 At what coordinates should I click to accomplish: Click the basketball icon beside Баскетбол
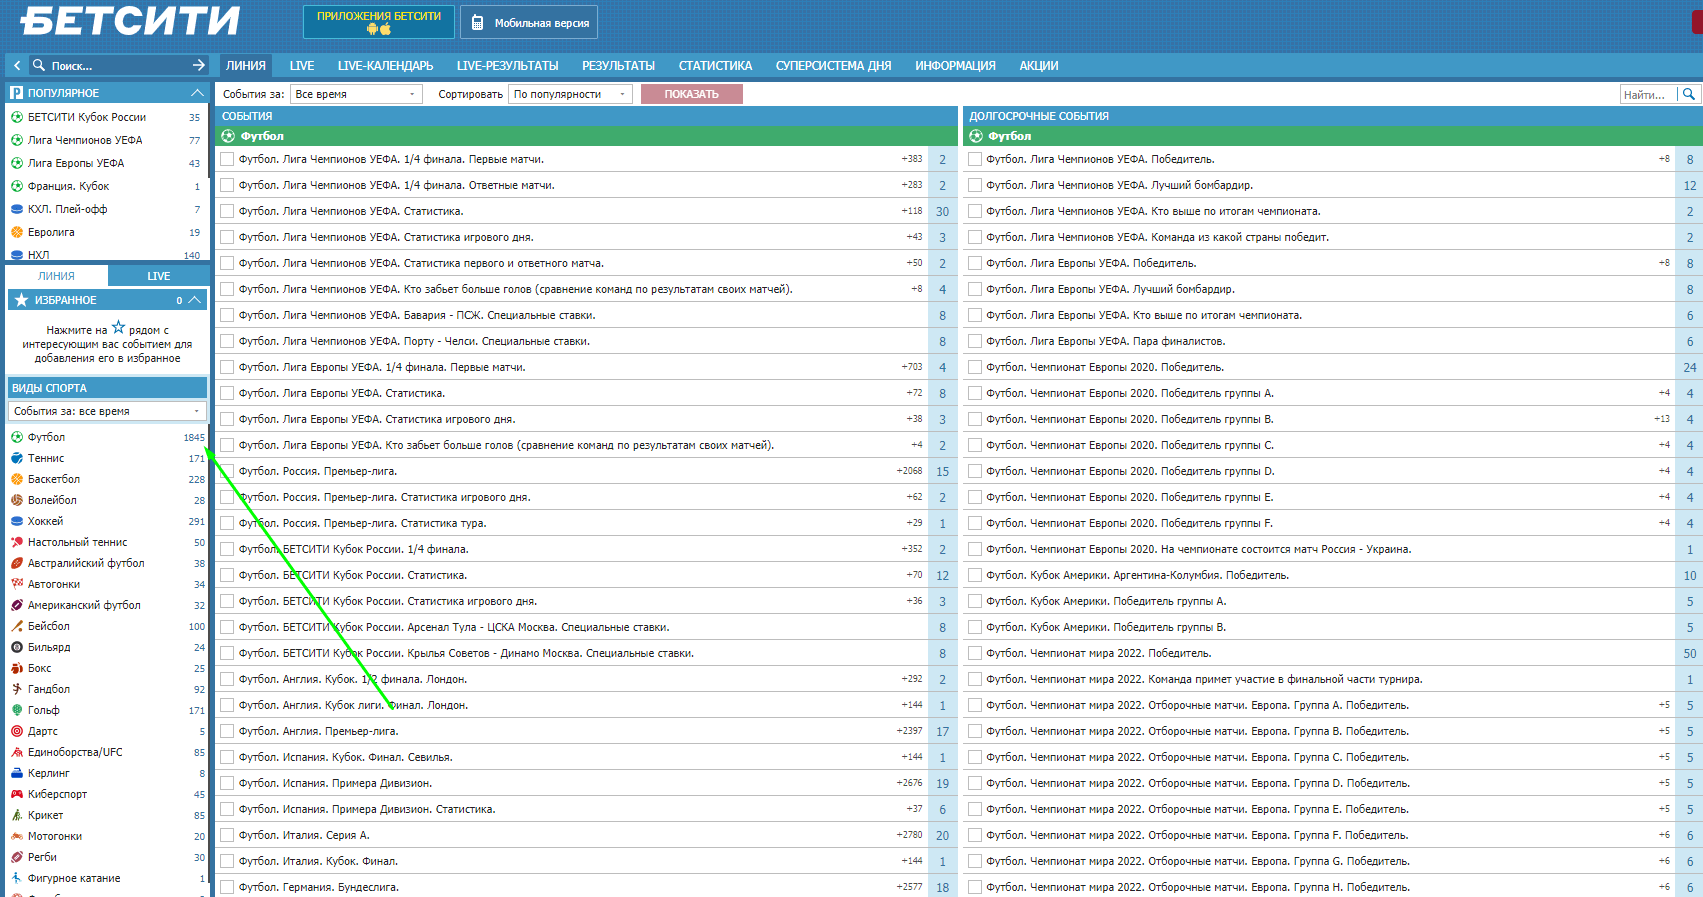click(x=17, y=479)
